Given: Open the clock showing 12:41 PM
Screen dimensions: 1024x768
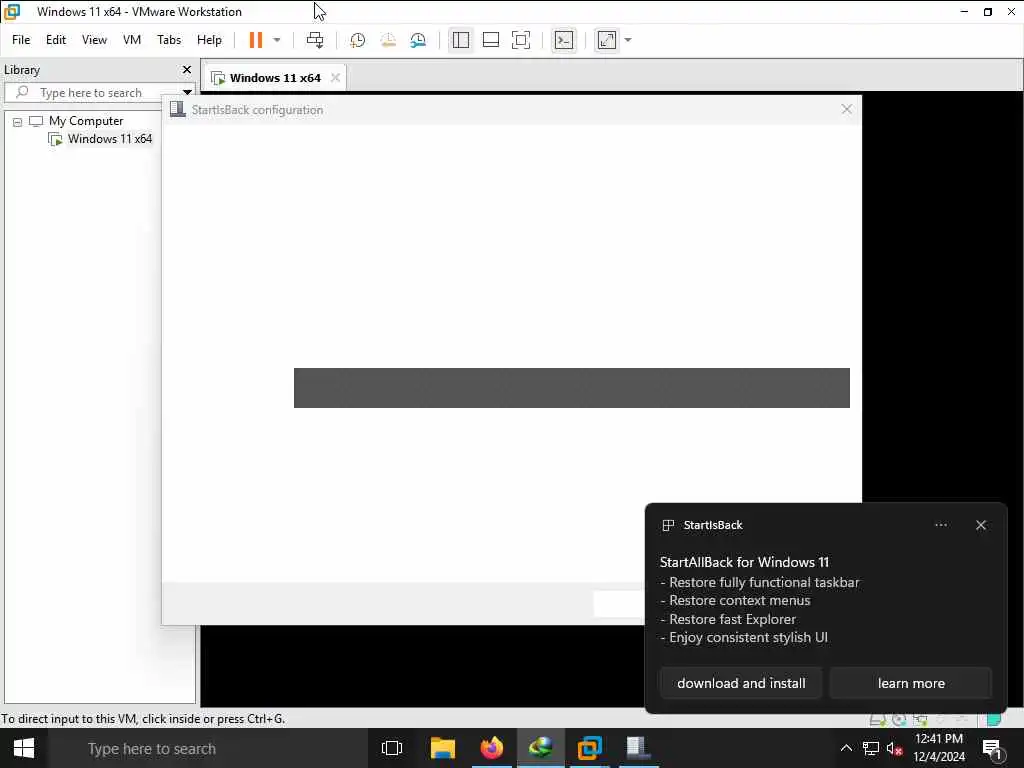Looking at the screenshot, I should pyautogui.click(x=938, y=748).
